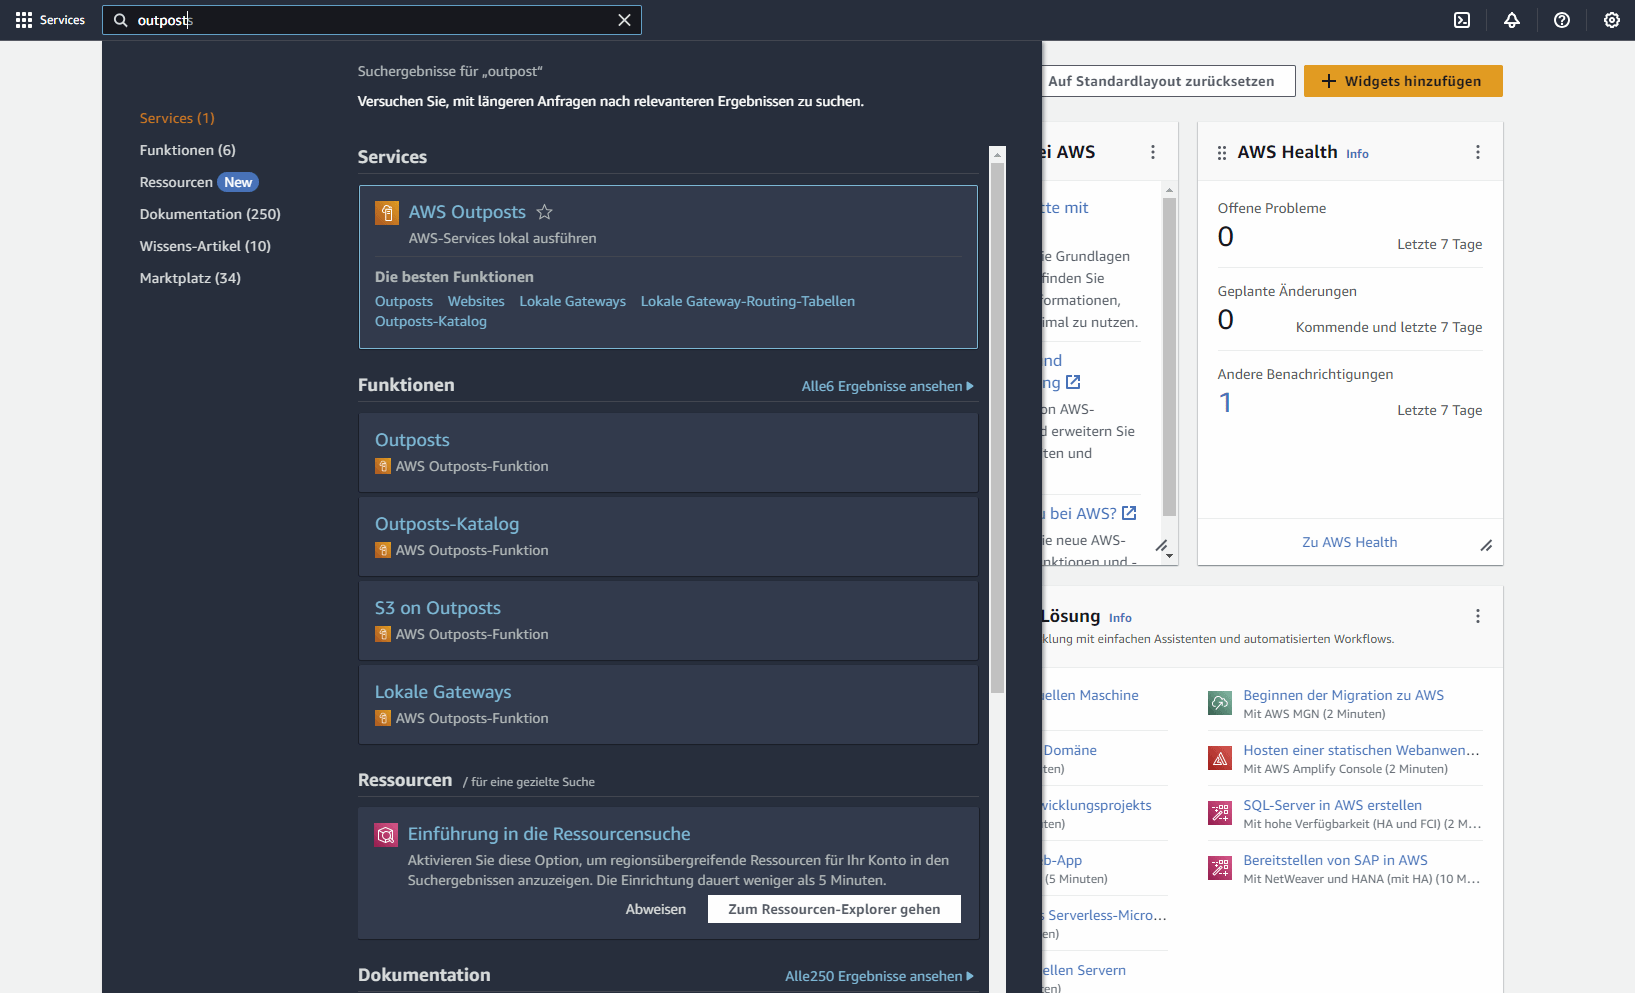Click the AWS Amplify solution icon
The width and height of the screenshot is (1635, 993).
(1220, 758)
